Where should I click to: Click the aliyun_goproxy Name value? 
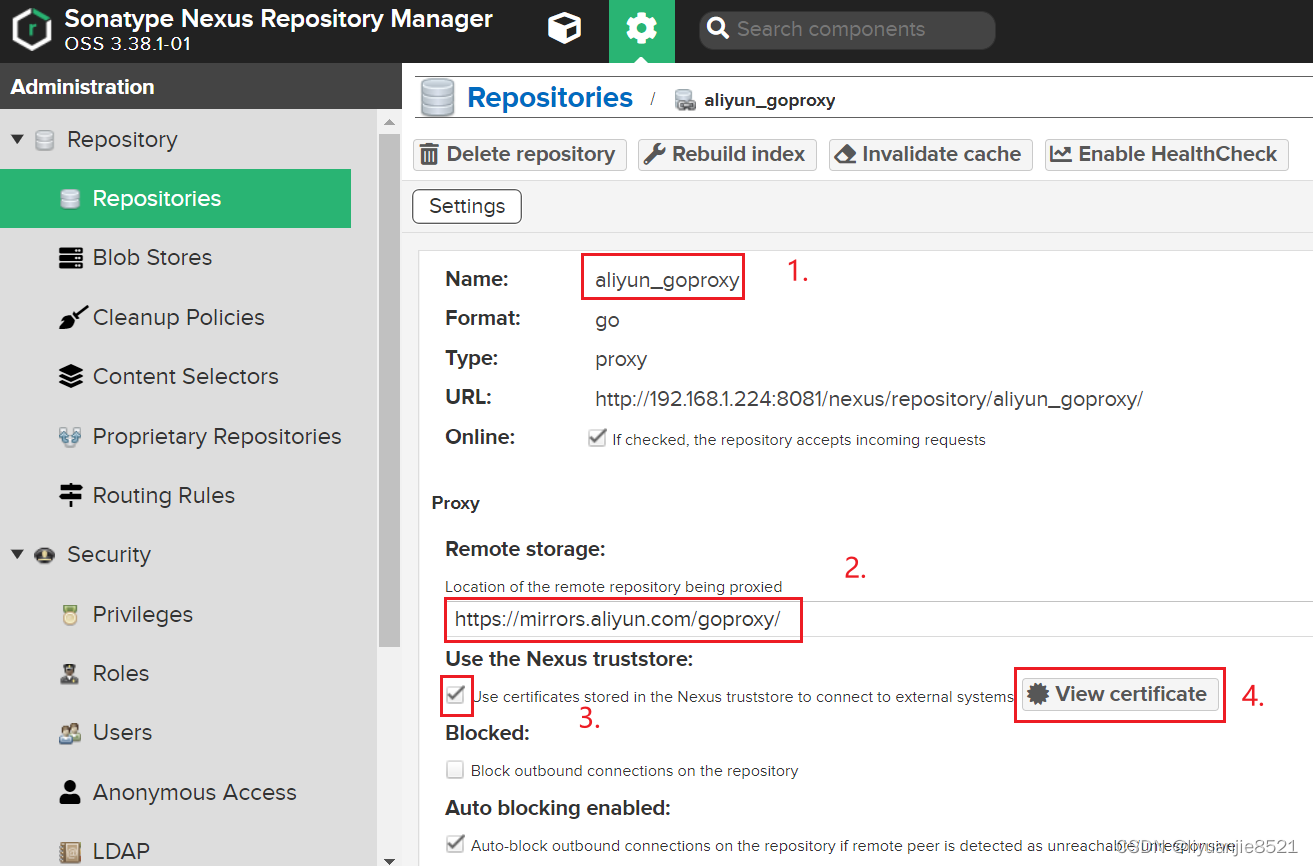click(667, 281)
